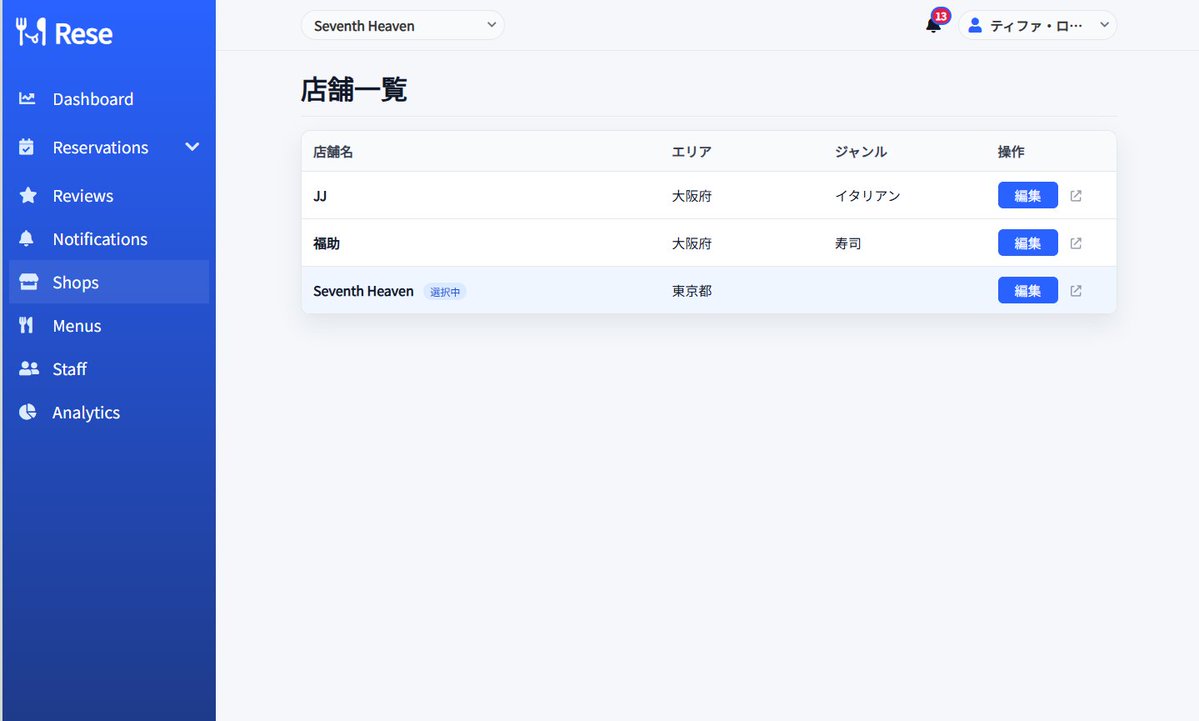Click the user avatar icon in header

(975, 26)
